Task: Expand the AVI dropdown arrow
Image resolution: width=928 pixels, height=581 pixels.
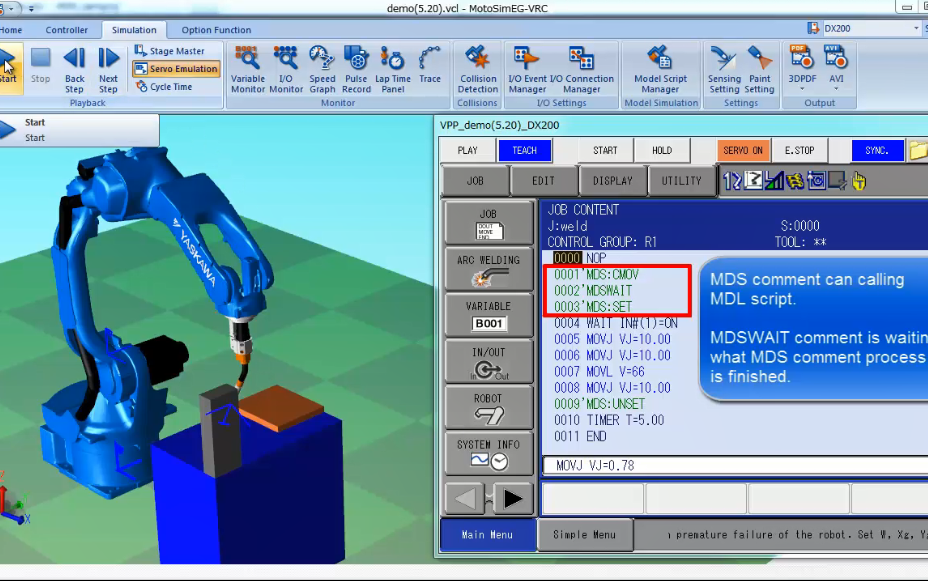Action: (x=836, y=89)
